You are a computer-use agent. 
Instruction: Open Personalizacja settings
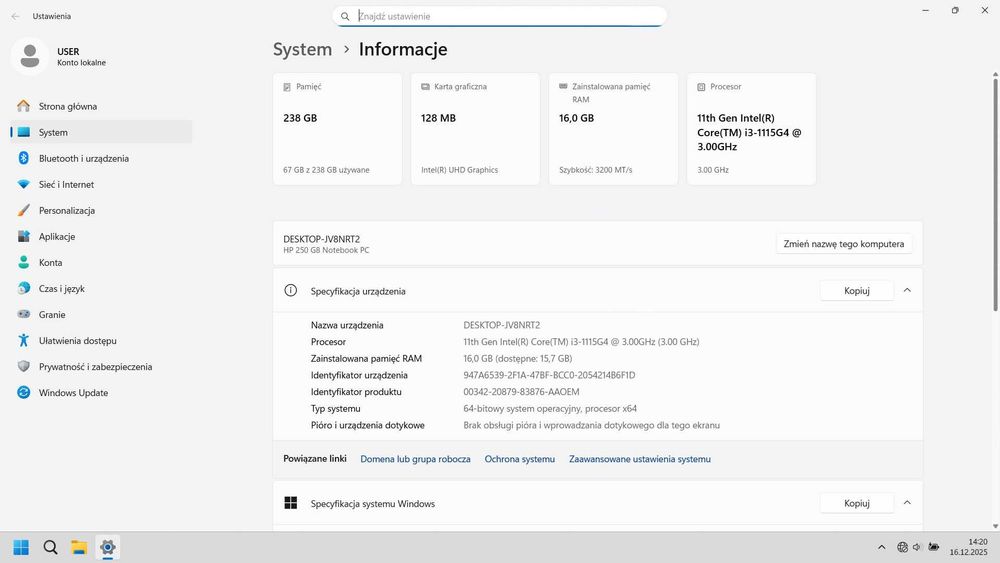(x=101, y=210)
